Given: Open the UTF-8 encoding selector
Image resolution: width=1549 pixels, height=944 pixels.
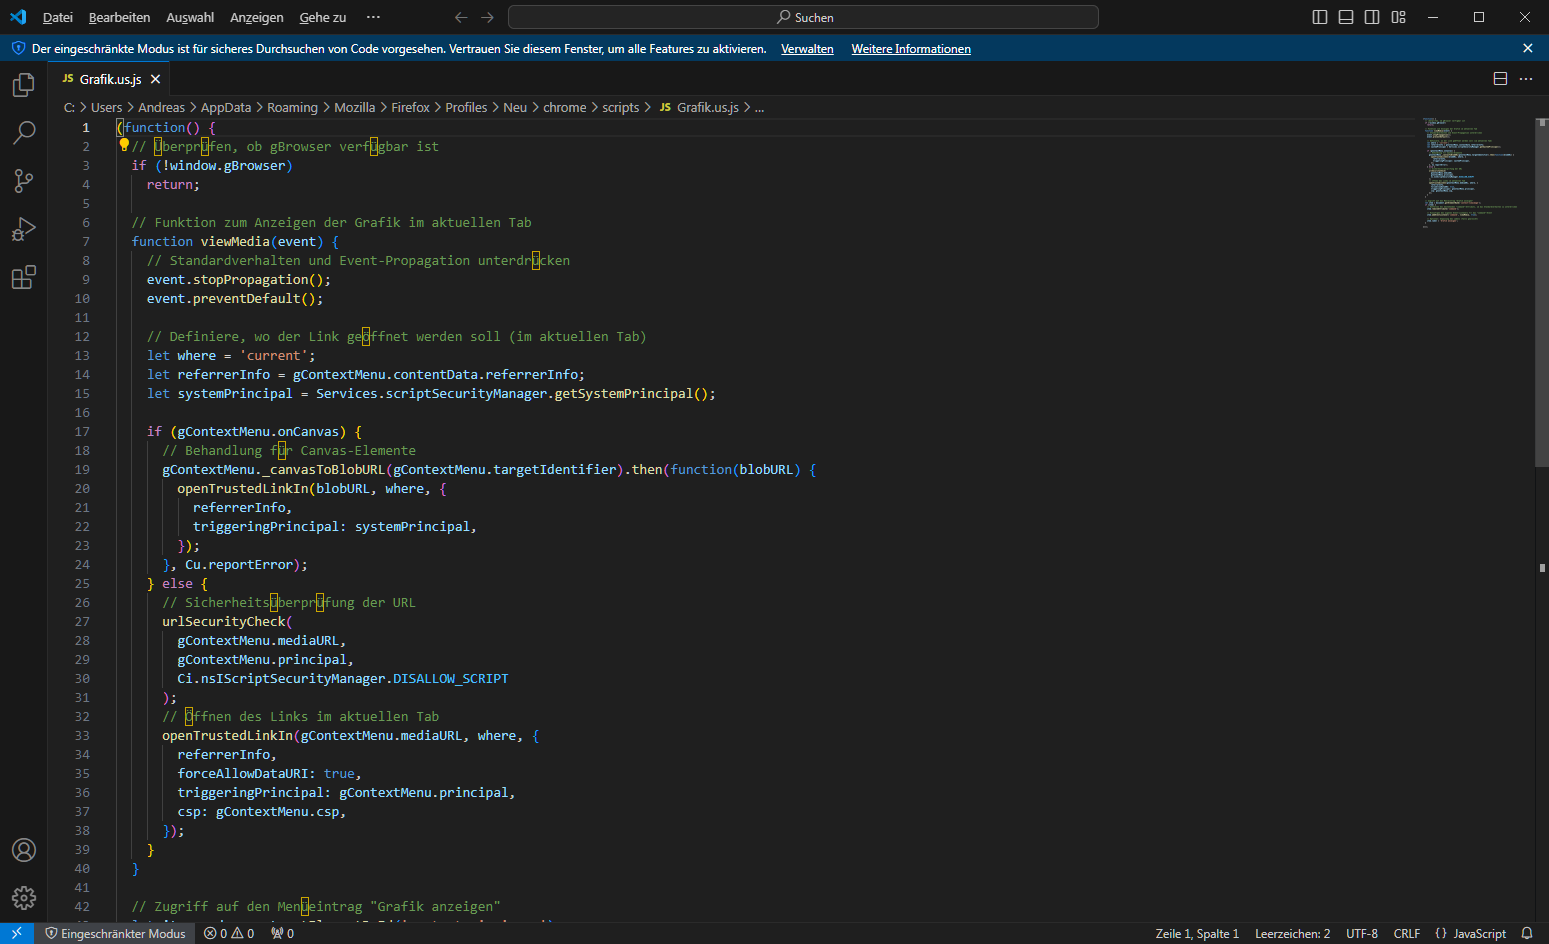Looking at the screenshot, I should click(1361, 933).
